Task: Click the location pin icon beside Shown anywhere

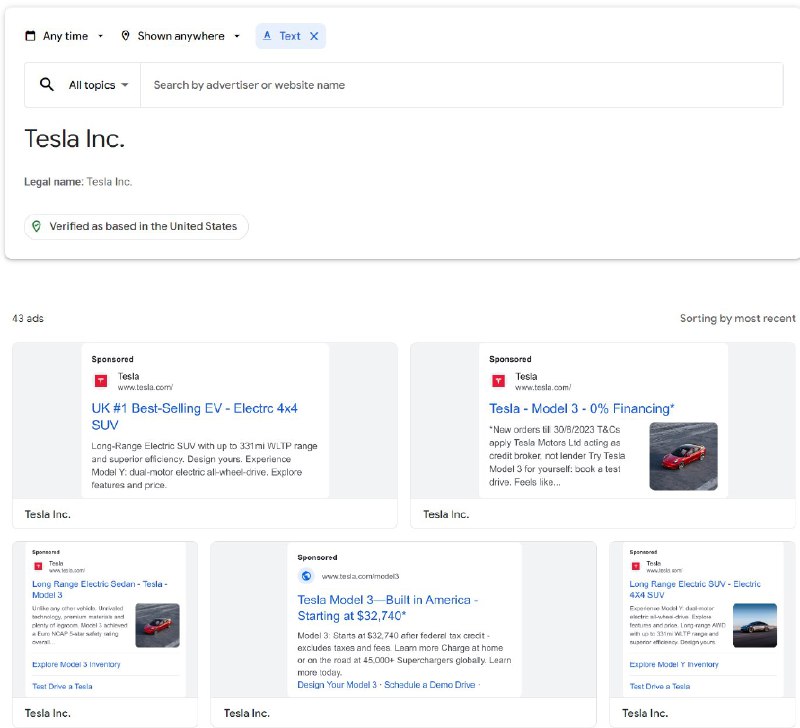Action: pos(125,36)
